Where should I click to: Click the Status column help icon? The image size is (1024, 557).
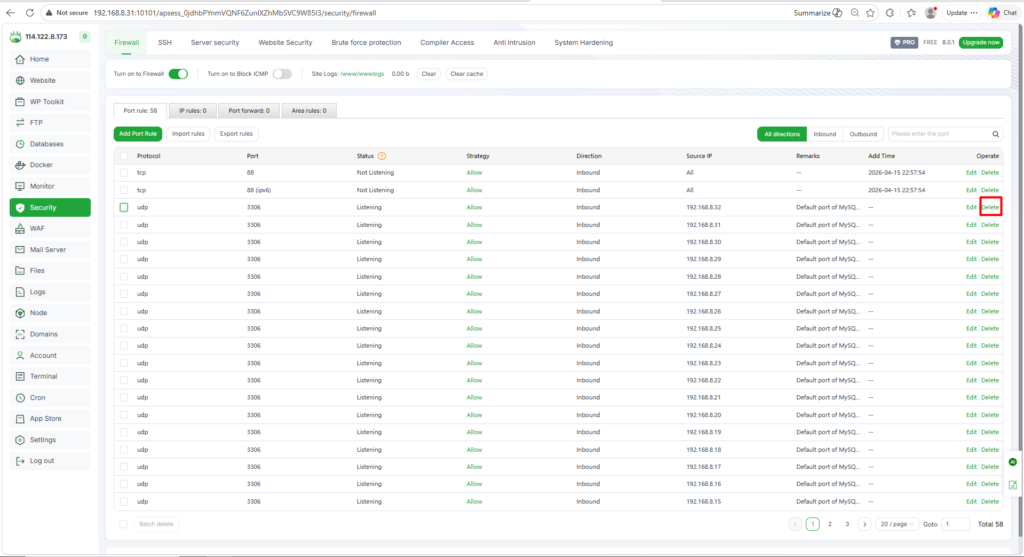(382, 156)
